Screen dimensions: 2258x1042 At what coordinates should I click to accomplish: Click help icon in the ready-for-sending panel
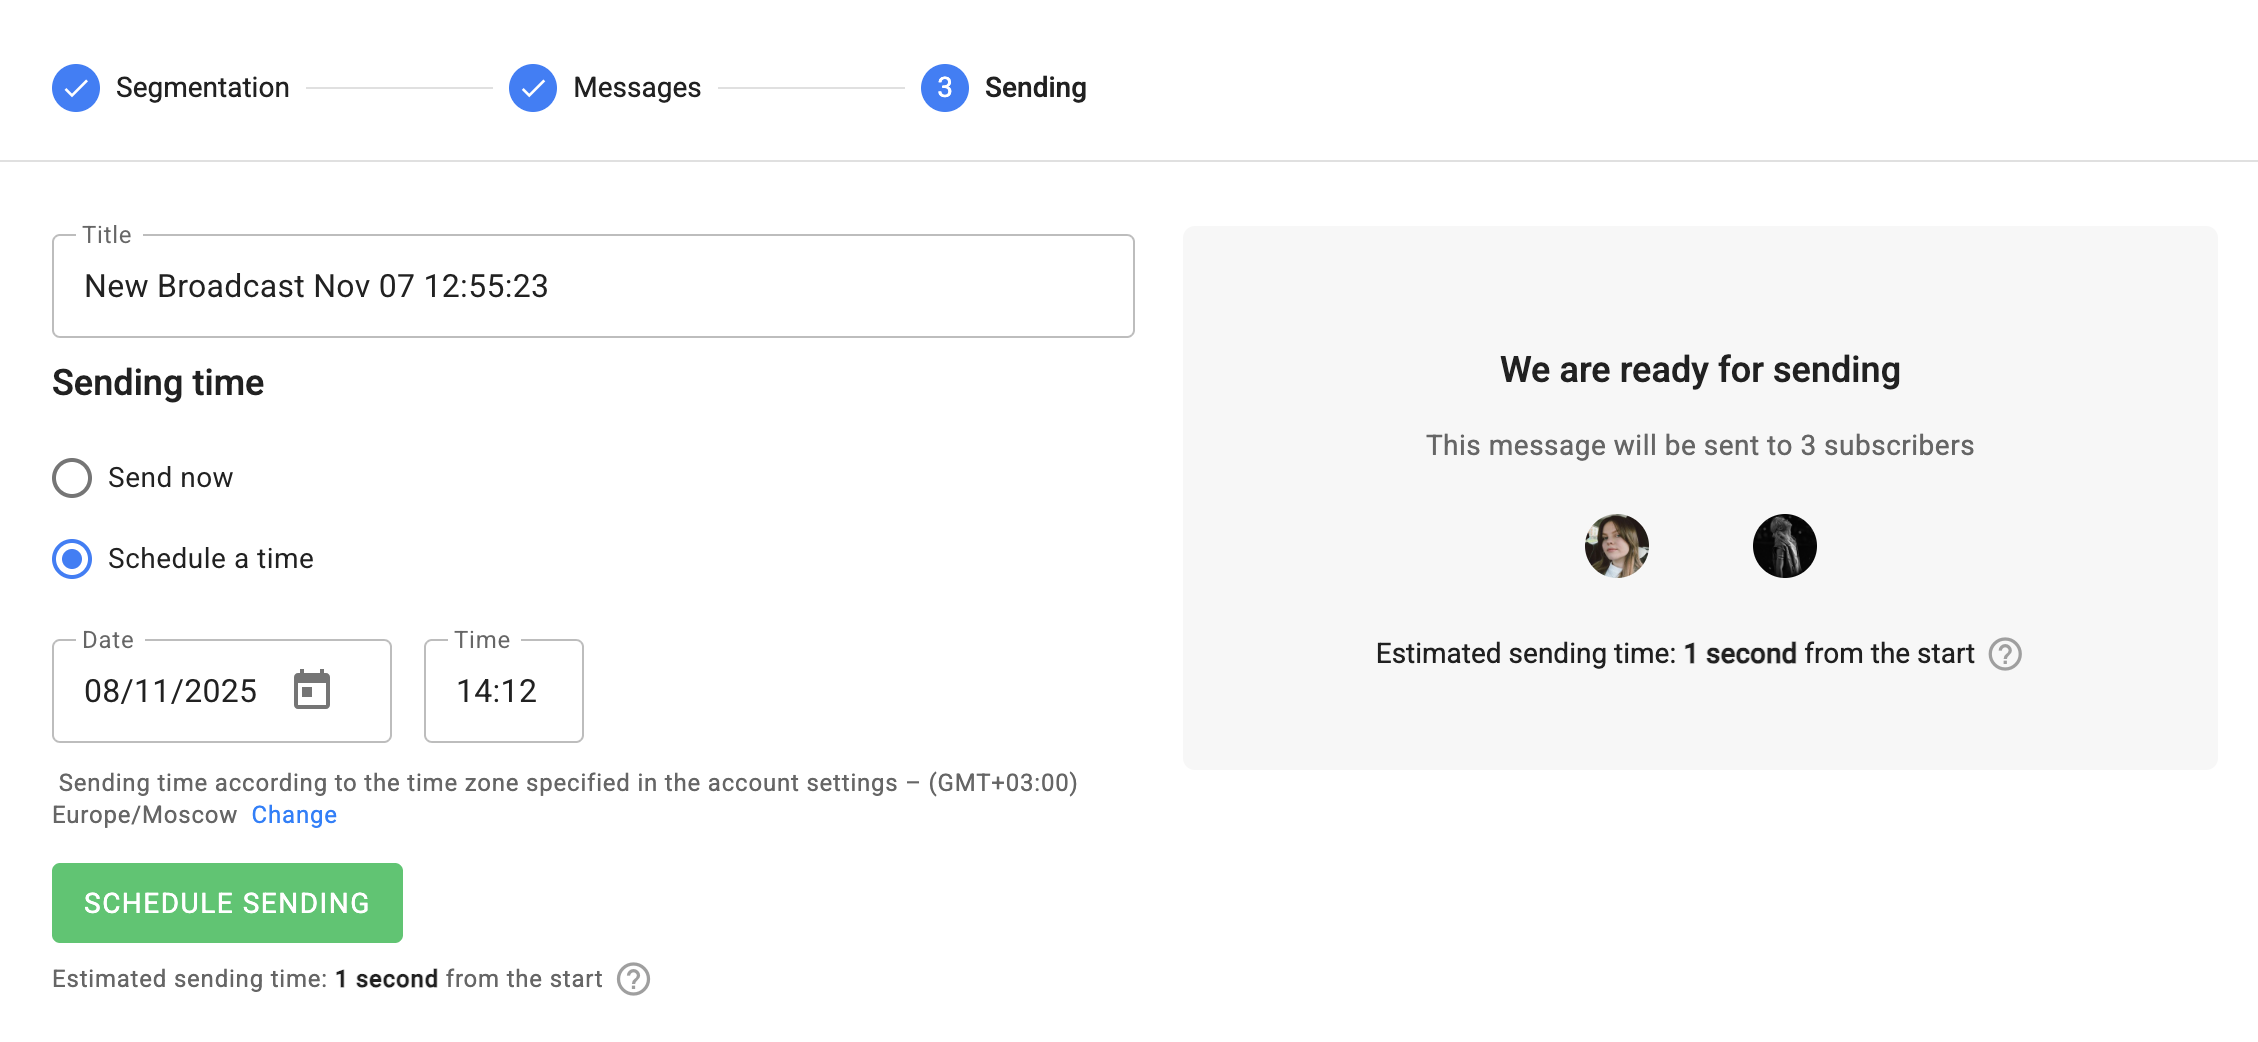[2005, 654]
